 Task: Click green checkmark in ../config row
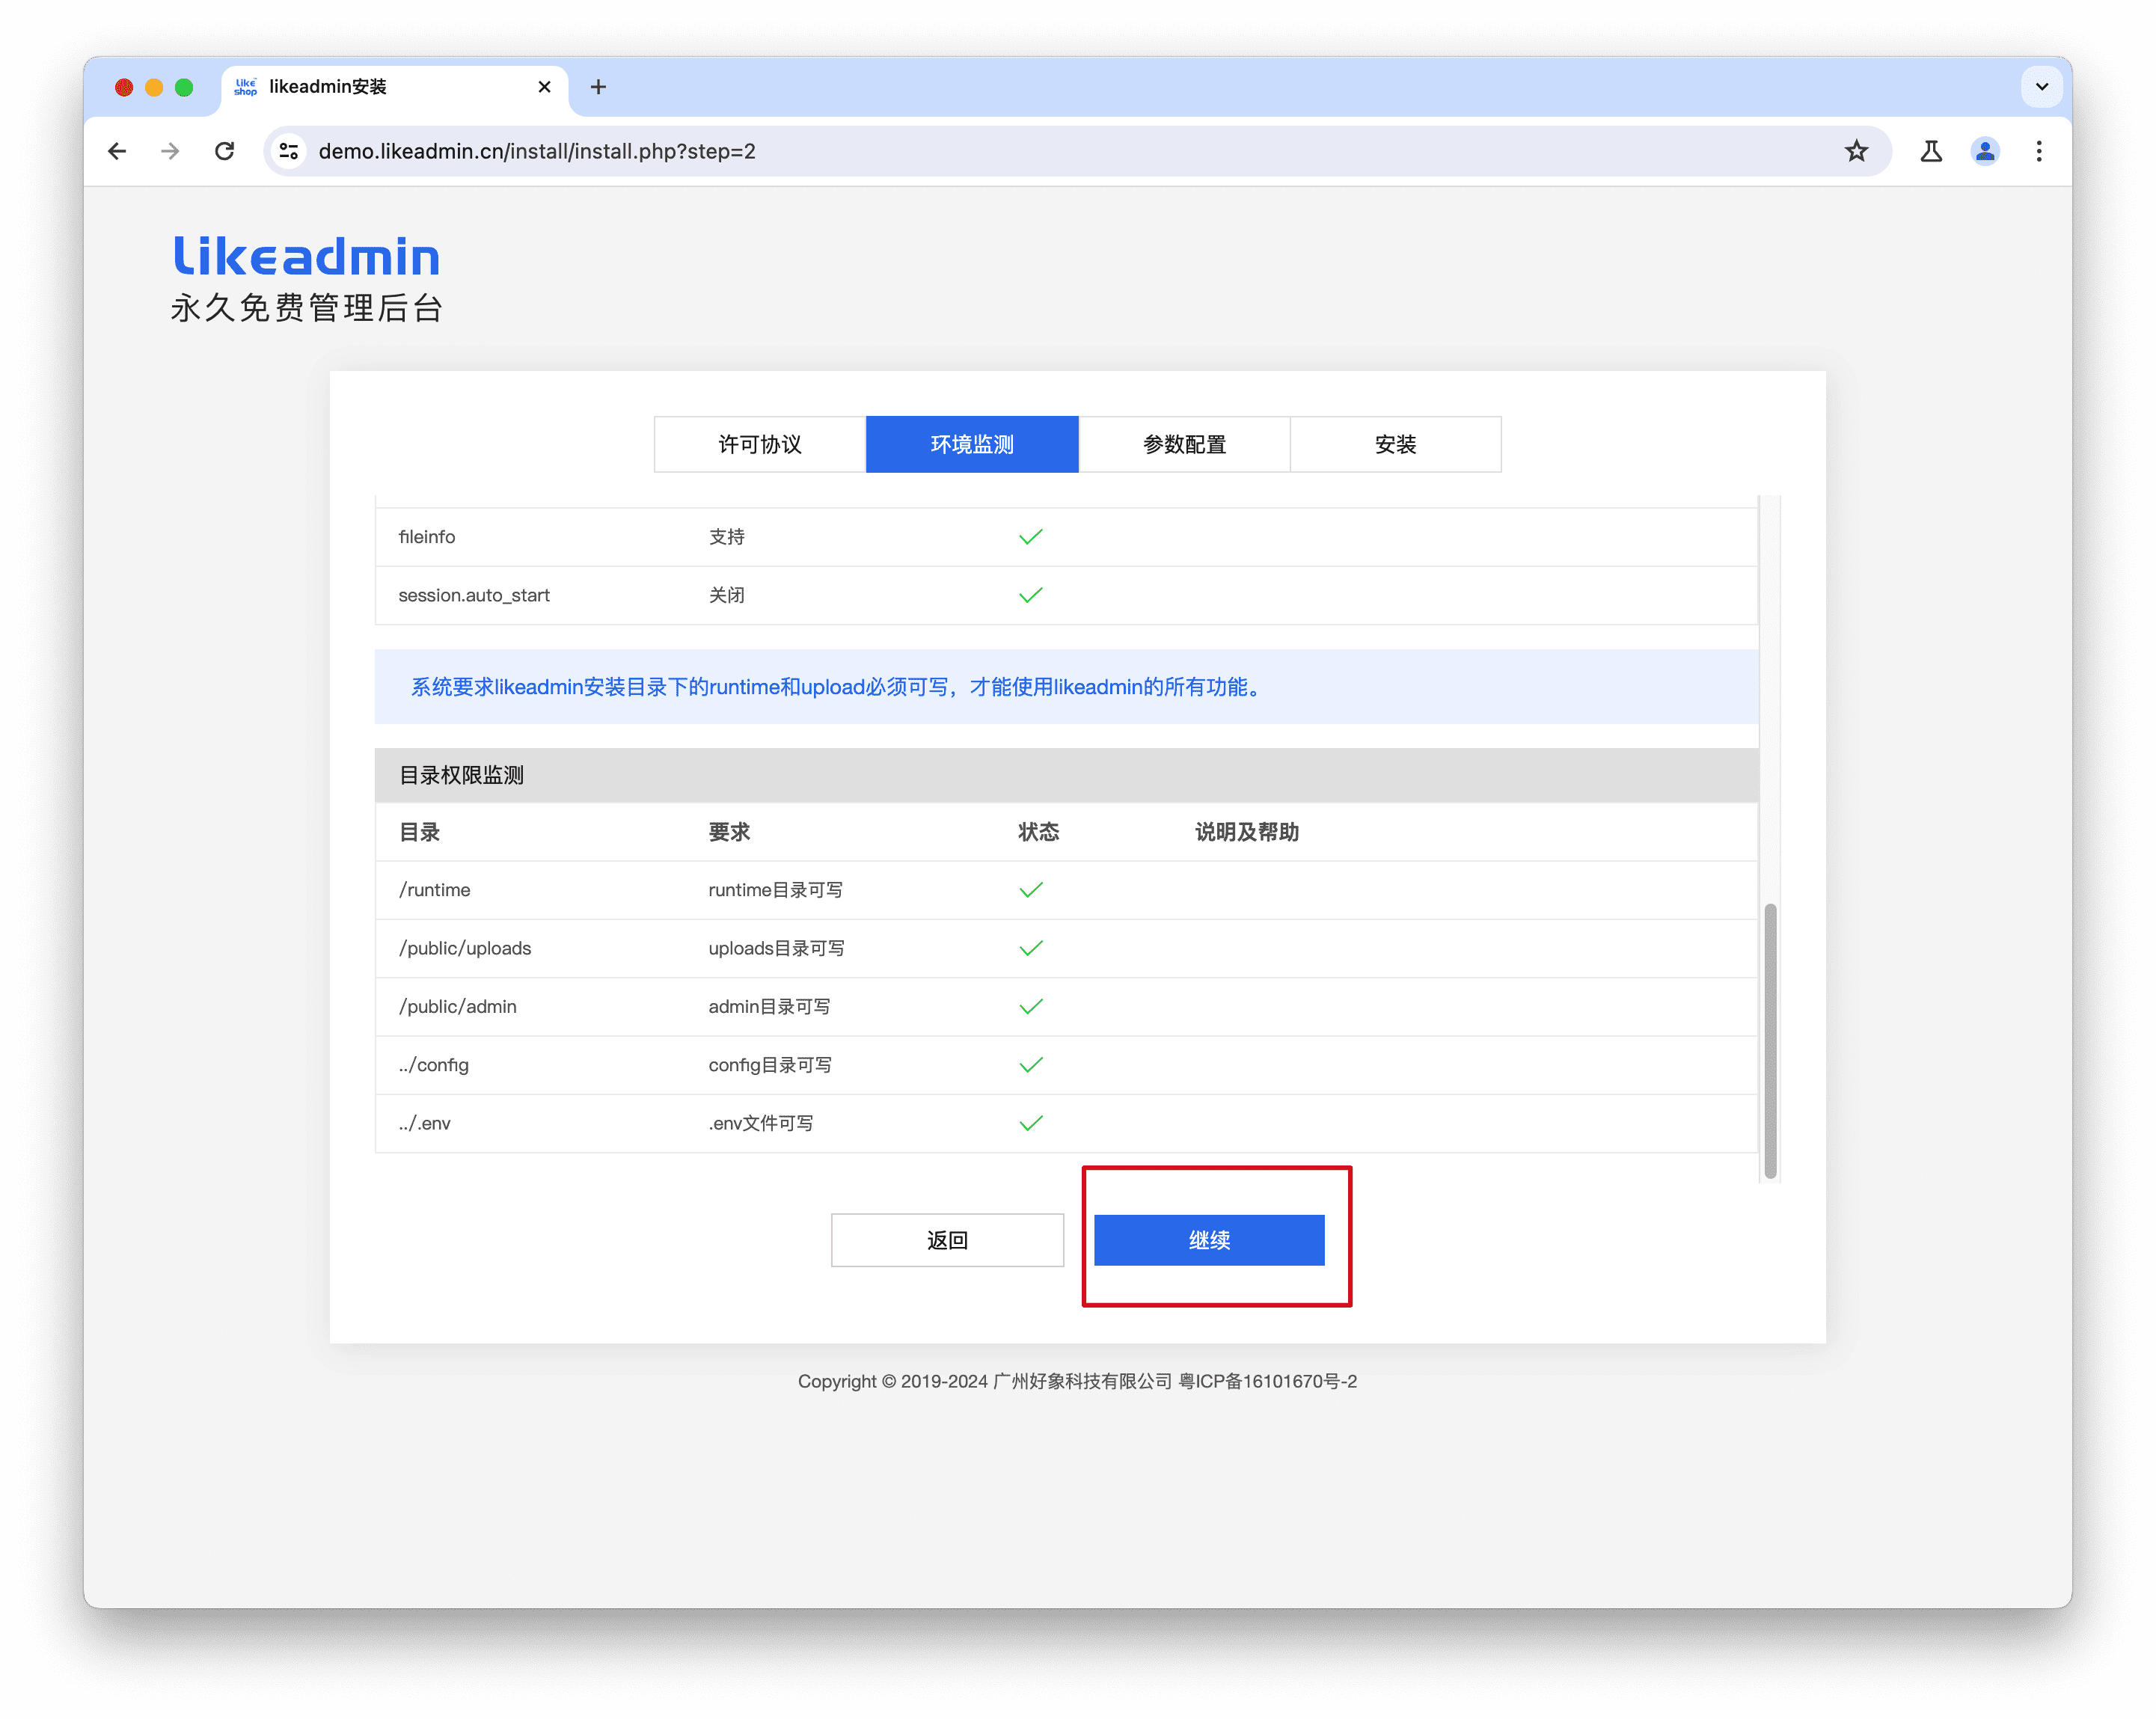pyautogui.click(x=1031, y=1065)
